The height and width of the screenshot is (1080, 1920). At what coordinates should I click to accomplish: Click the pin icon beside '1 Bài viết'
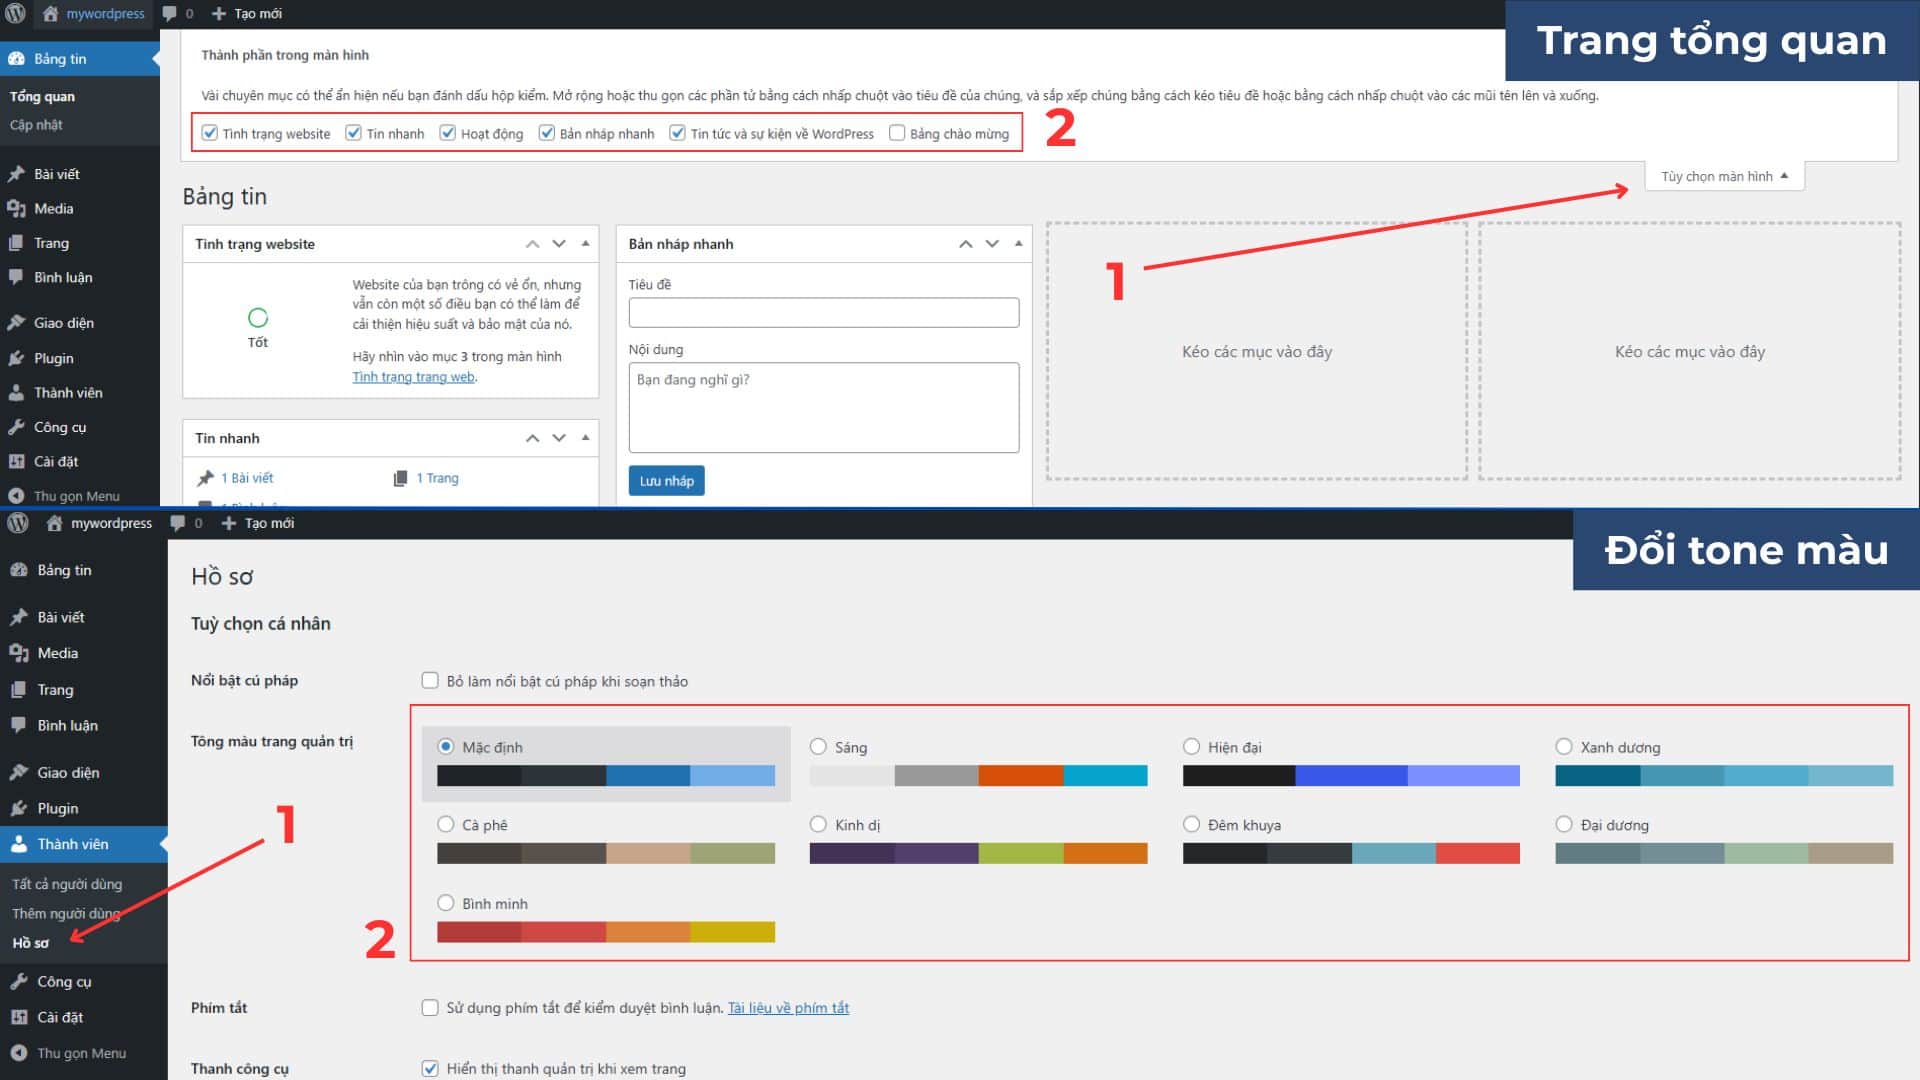pyautogui.click(x=206, y=478)
